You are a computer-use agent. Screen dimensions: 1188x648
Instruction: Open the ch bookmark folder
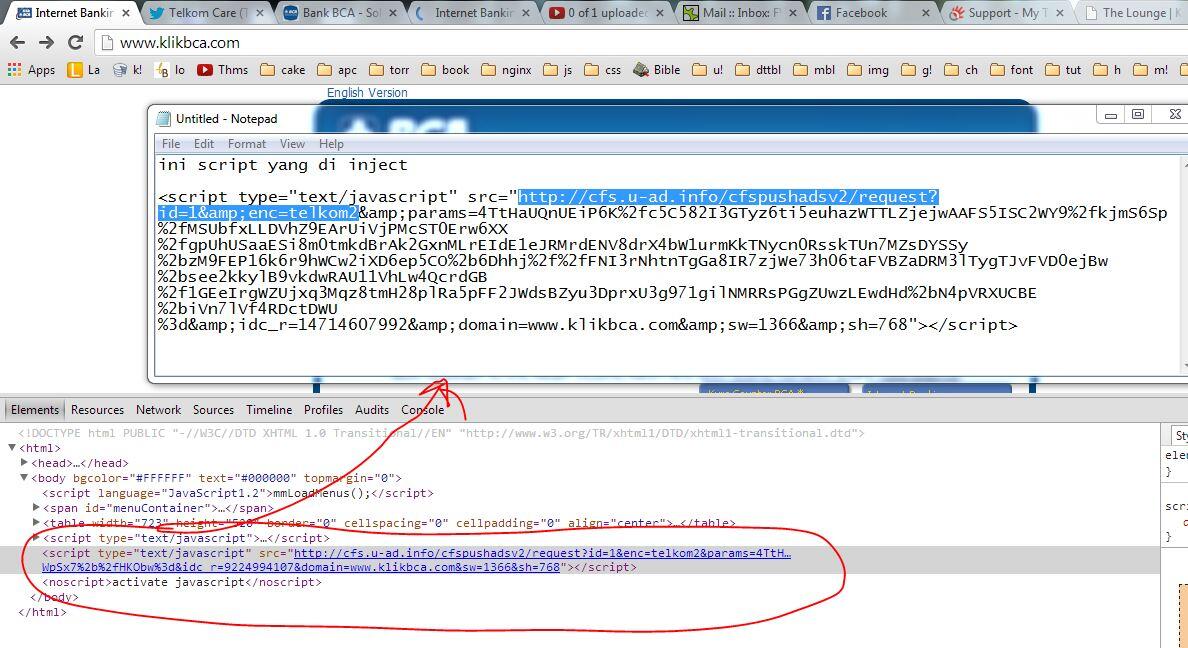coord(961,70)
